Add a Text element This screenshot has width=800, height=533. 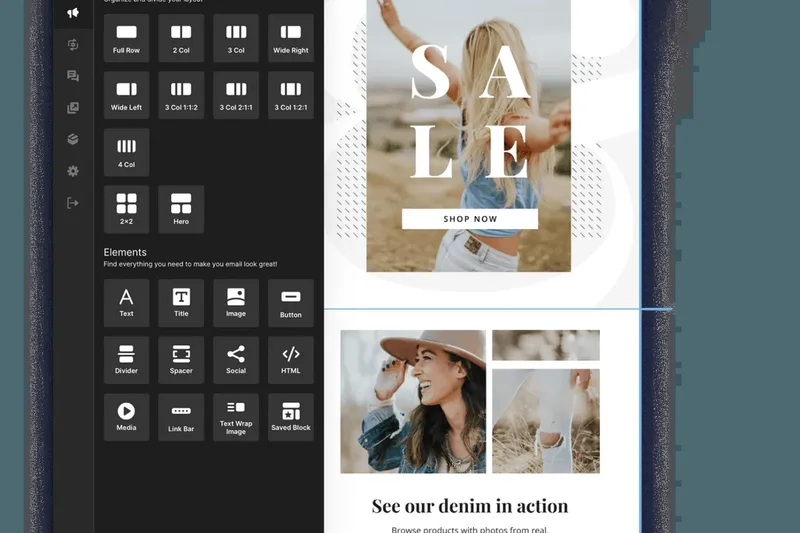(x=127, y=303)
